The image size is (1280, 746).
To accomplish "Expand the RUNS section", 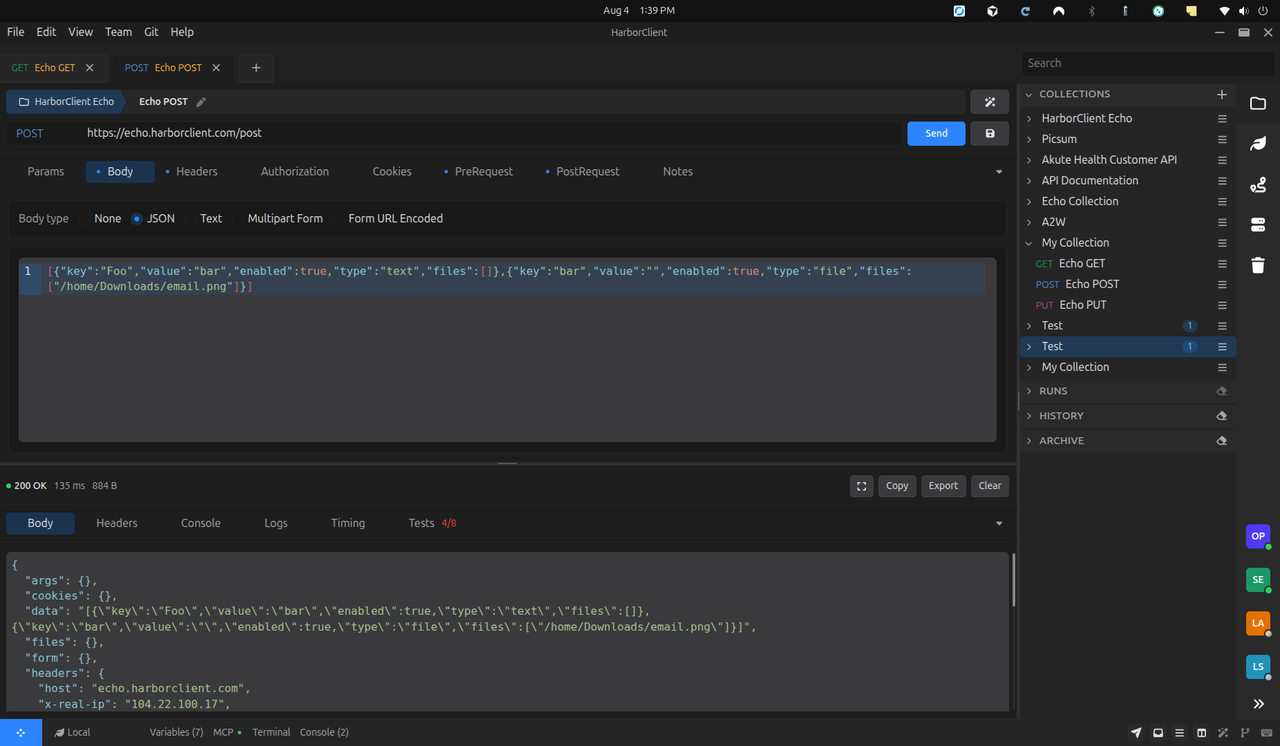I will click(1029, 391).
